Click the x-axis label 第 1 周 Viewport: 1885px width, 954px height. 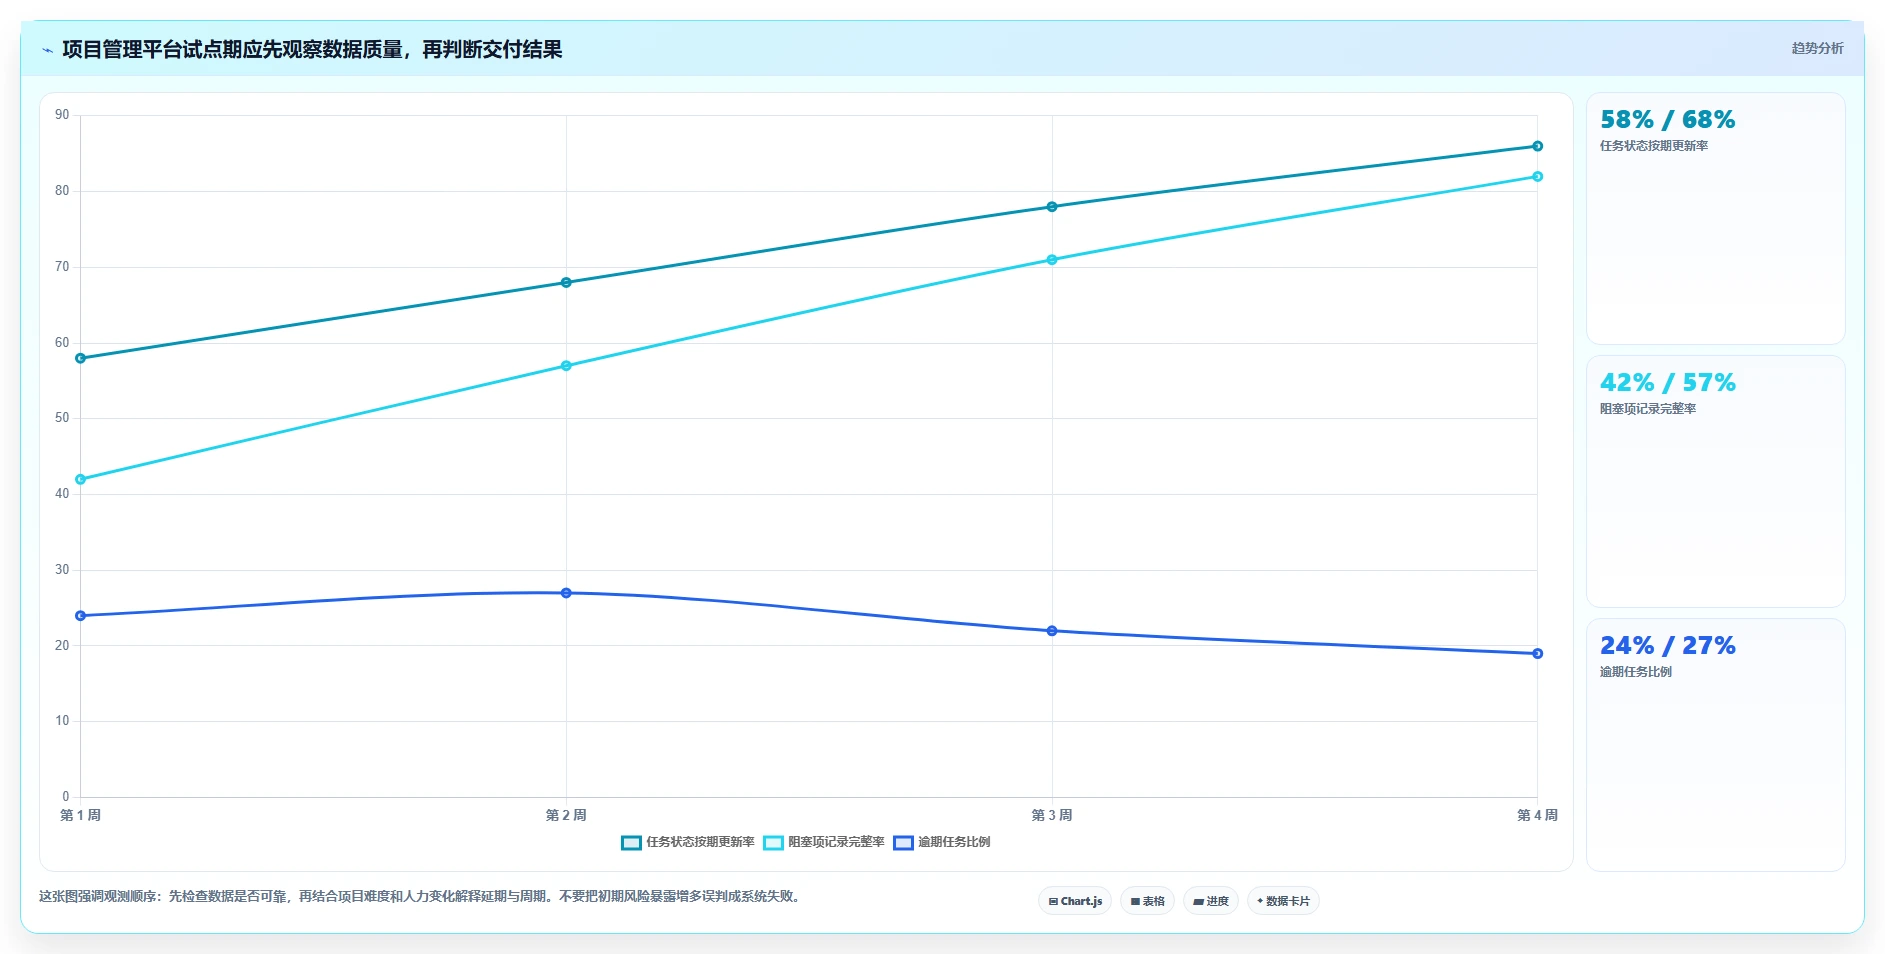[x=81, y=815]
